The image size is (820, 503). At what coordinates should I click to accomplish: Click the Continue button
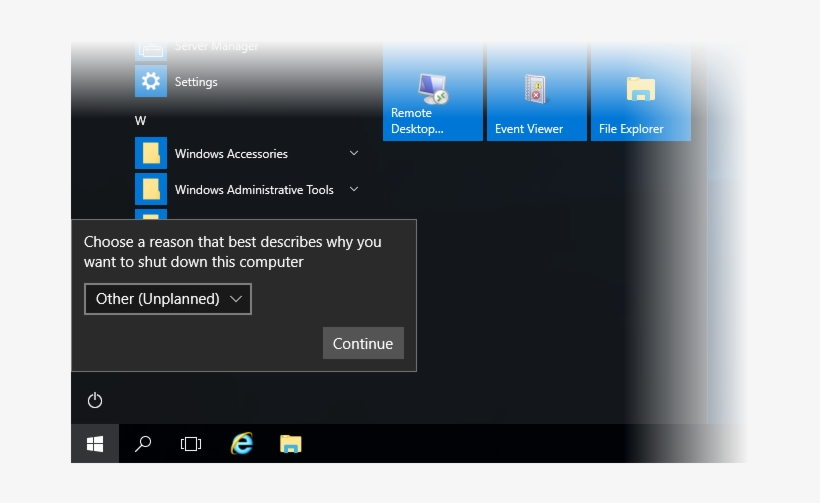363,343
